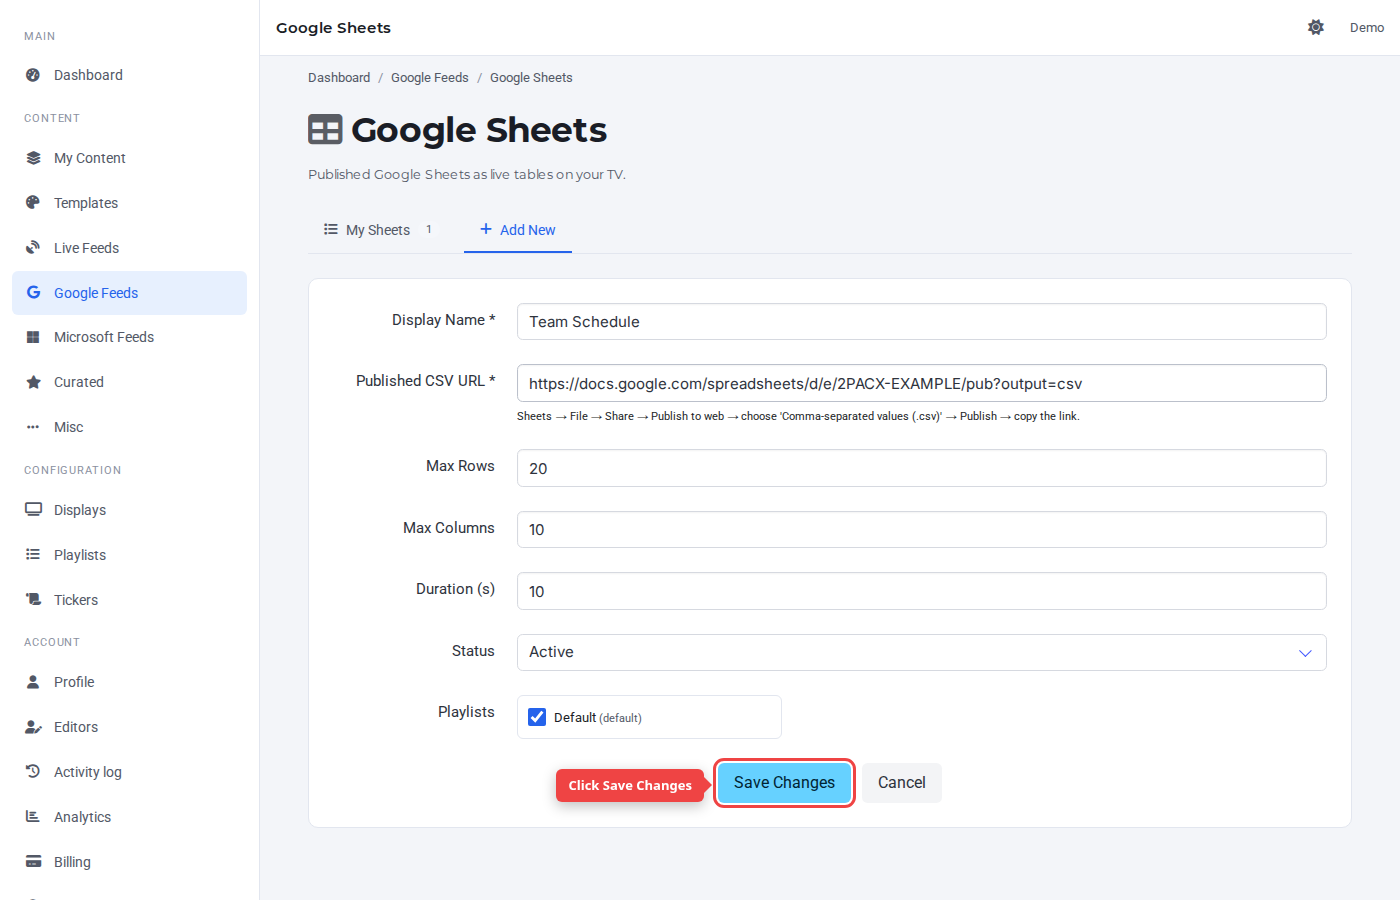This screenshot has width=1400, height=900.
Task: Open Curated in the sidebar
Action: click(129, 382)
